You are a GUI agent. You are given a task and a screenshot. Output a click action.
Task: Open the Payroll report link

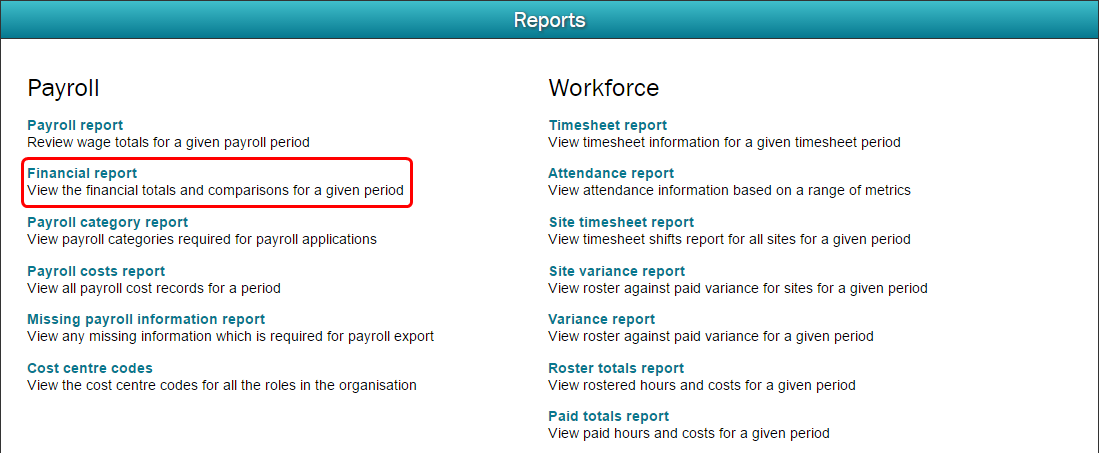tap(75, 126)
